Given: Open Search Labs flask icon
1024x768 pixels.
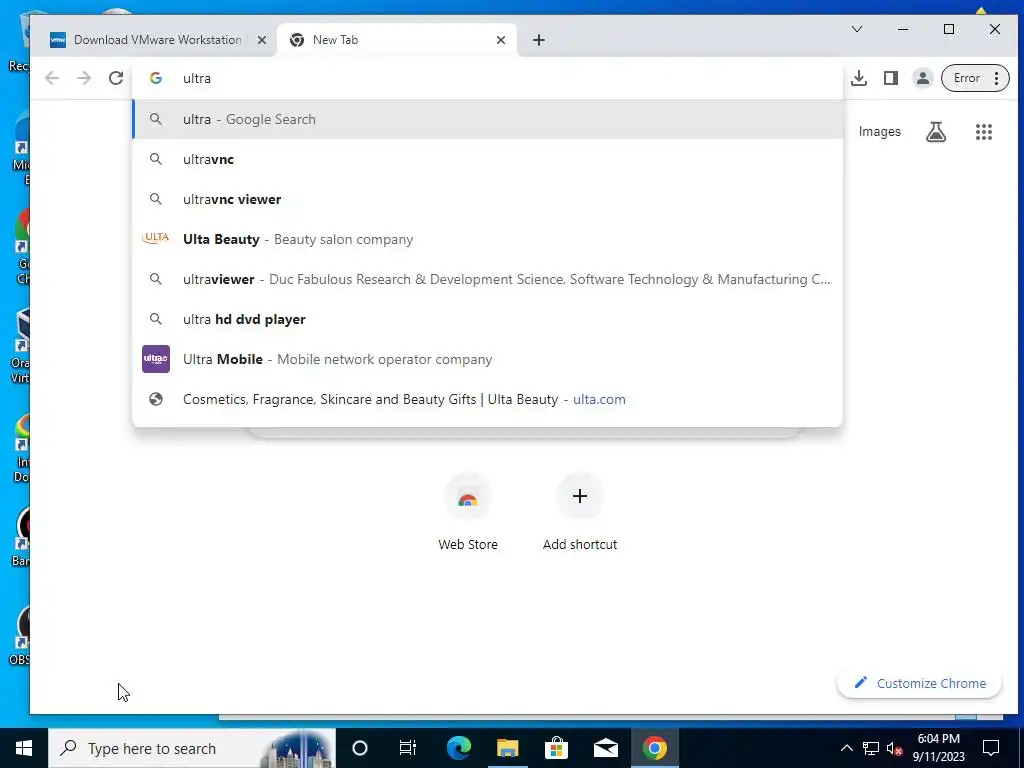Looking at the screenshot, I should click(x=936, y=132).
